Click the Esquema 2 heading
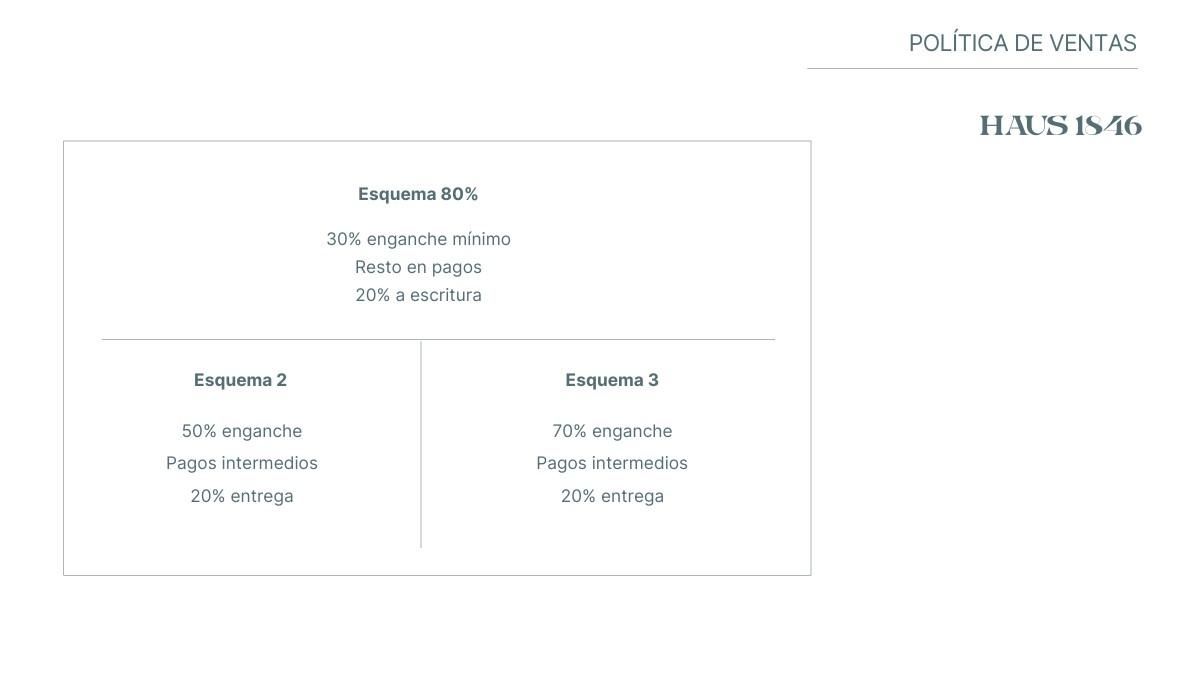Screen dimensions: 1197x683 (x=240, y=380)
